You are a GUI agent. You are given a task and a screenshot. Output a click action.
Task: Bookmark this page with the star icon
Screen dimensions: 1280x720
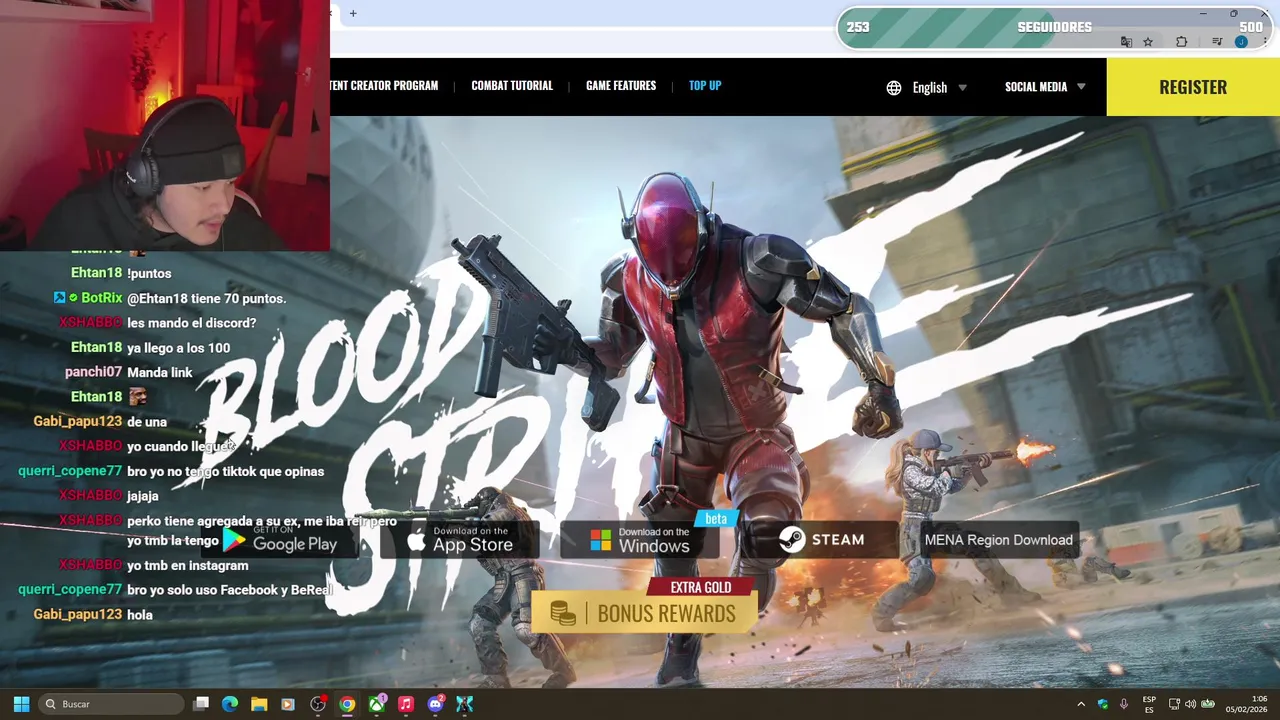pos(1148,42)
